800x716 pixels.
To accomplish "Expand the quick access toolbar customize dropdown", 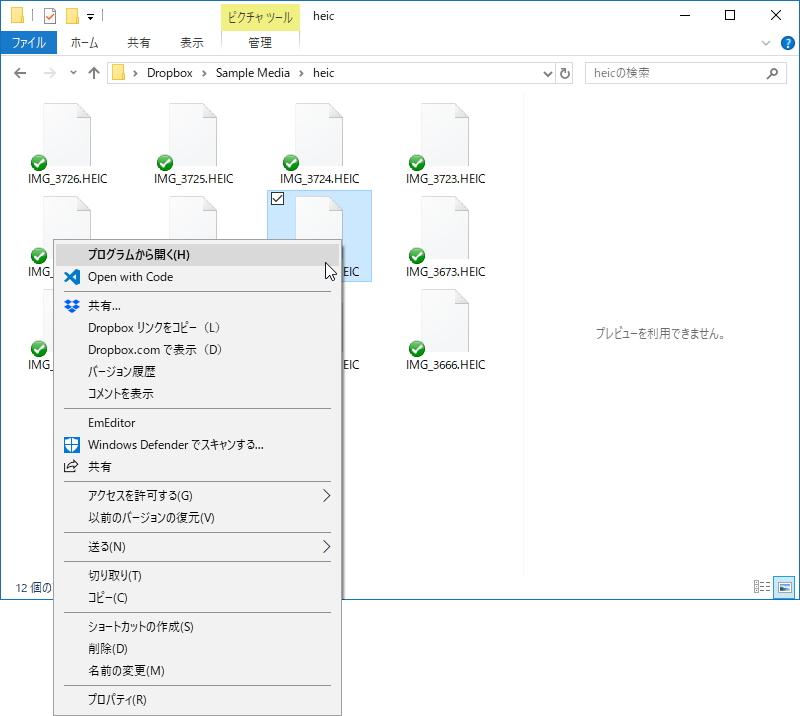I will click(x=89, y=15).
